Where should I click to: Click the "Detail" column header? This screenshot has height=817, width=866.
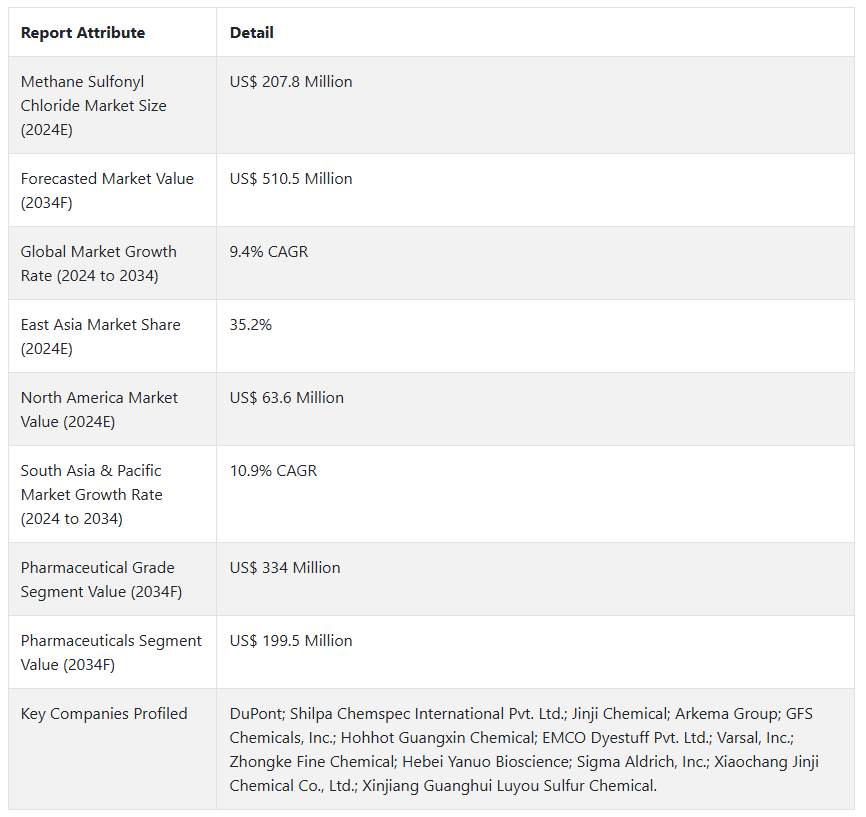click(252, 33)
